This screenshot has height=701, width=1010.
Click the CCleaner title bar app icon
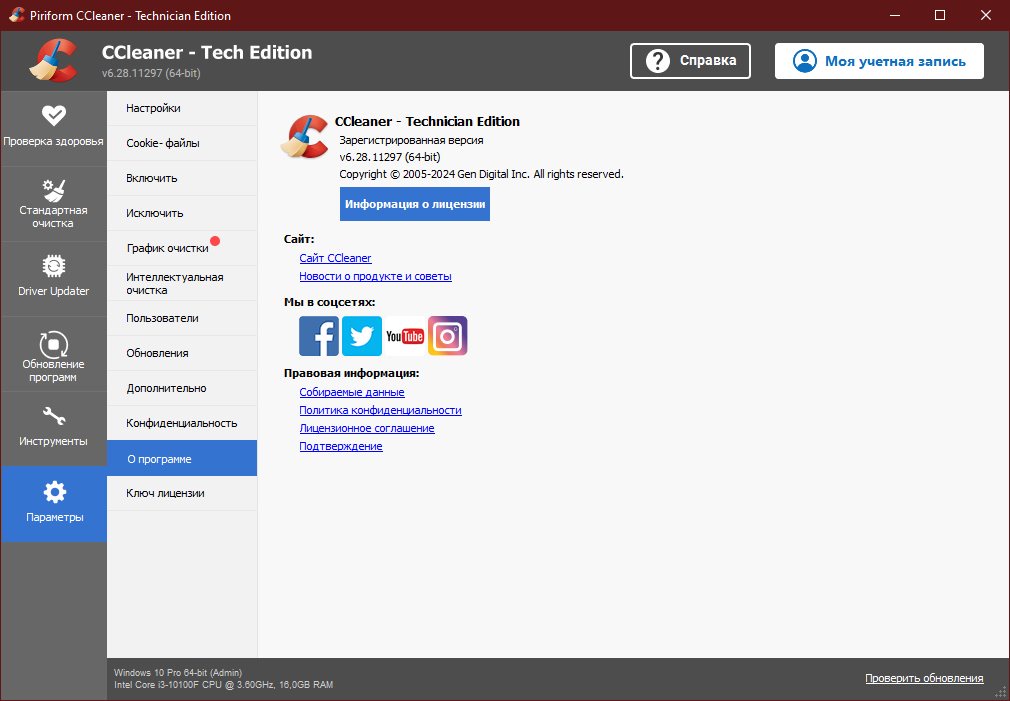[16, 15]
